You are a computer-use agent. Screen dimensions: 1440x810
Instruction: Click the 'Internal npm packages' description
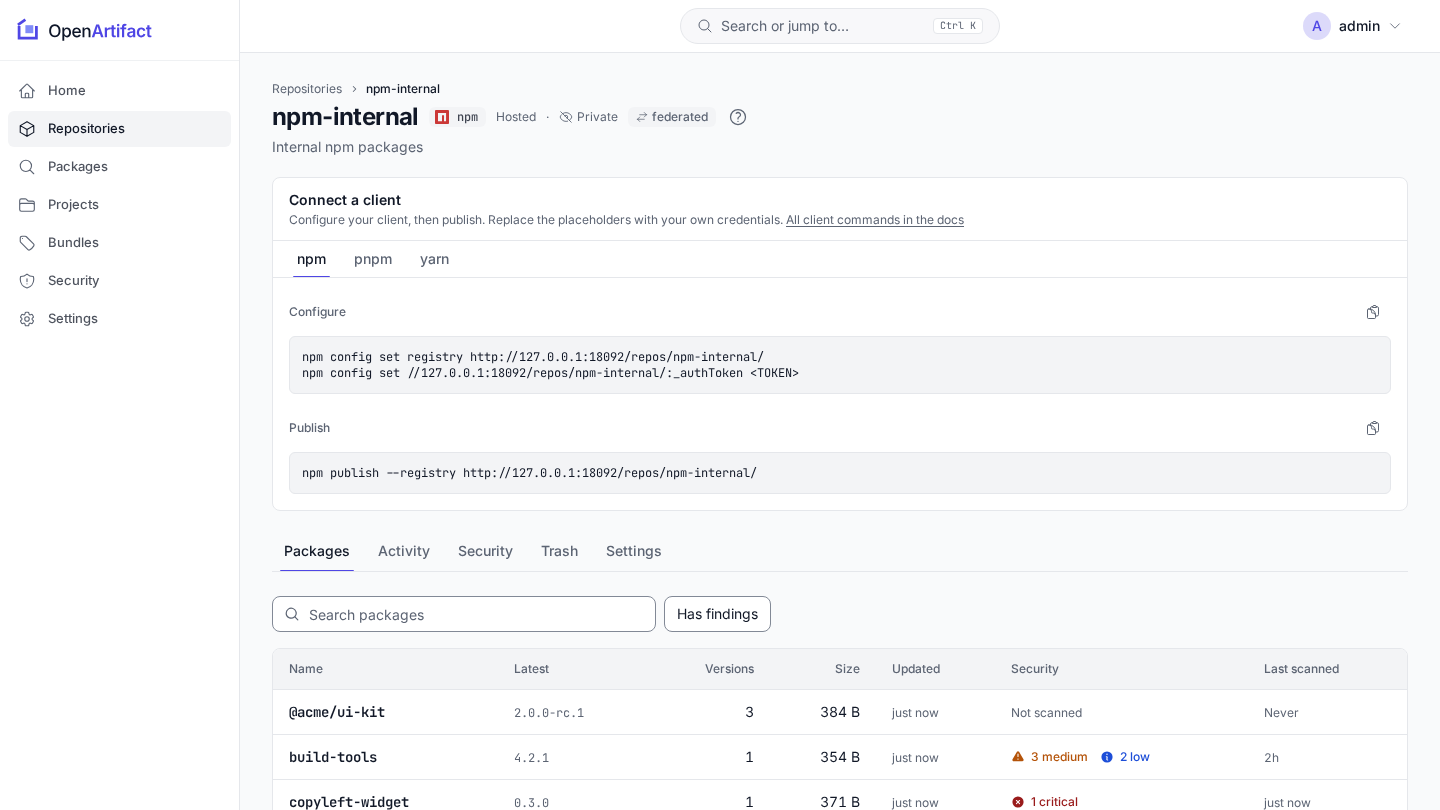pyautogui.click(x=347, y=147)
